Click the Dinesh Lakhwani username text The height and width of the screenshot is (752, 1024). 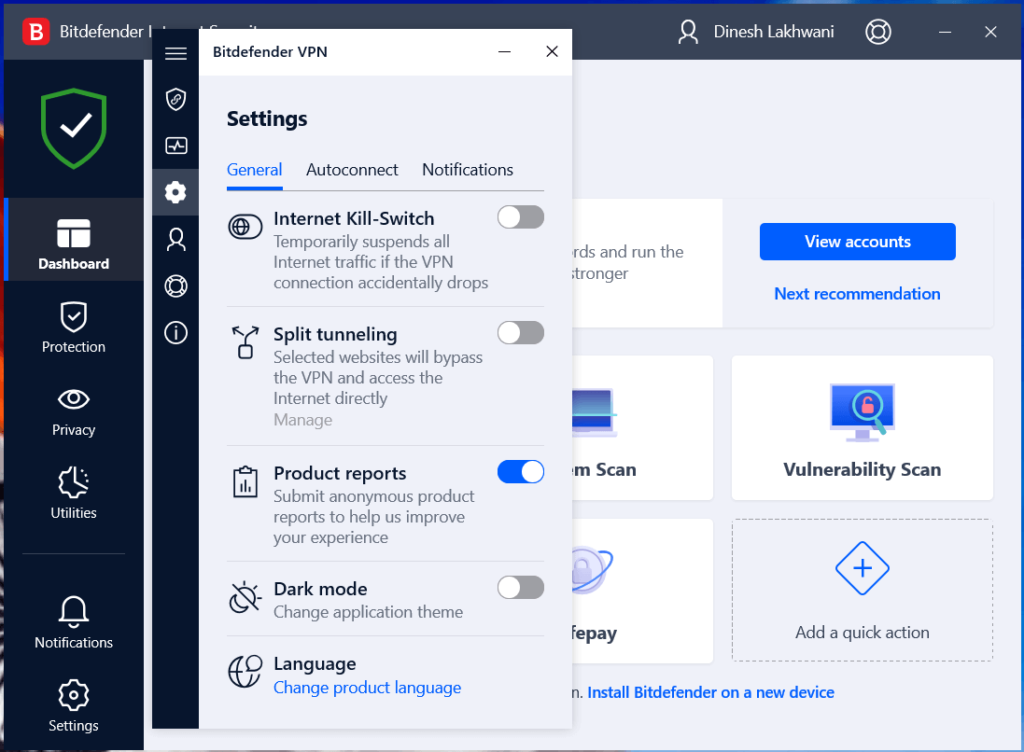[773, 31]
